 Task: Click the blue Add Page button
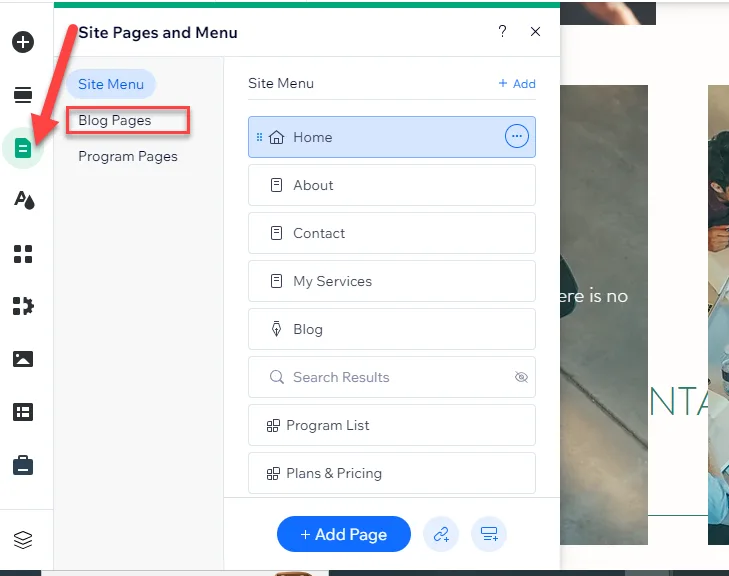click(344, 534)
